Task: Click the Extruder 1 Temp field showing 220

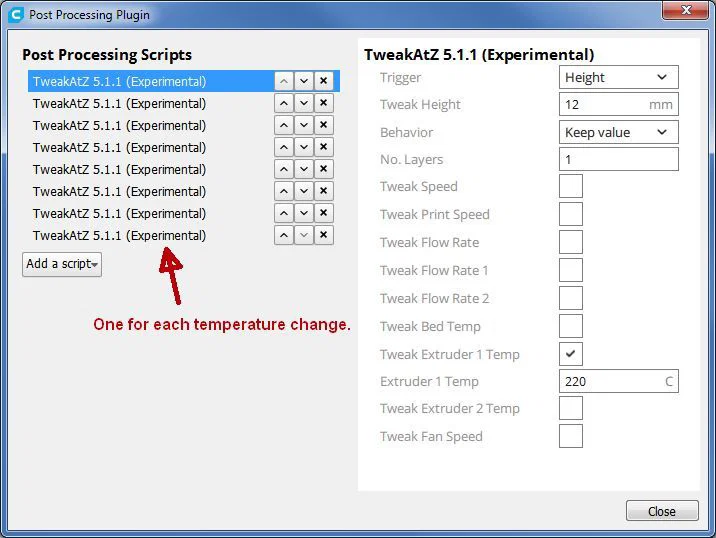Action: [619, 381]
